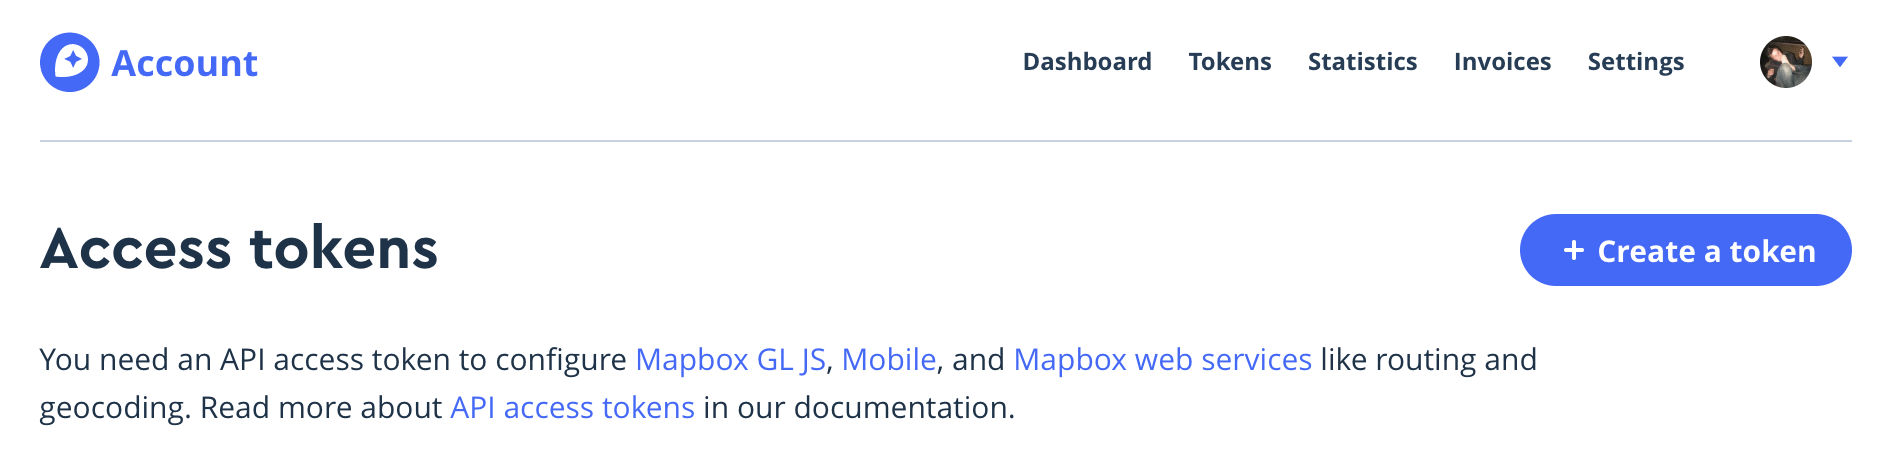Follow the Mobile link
Viewport: 1900px width, 476px height.
click(889, 359)
